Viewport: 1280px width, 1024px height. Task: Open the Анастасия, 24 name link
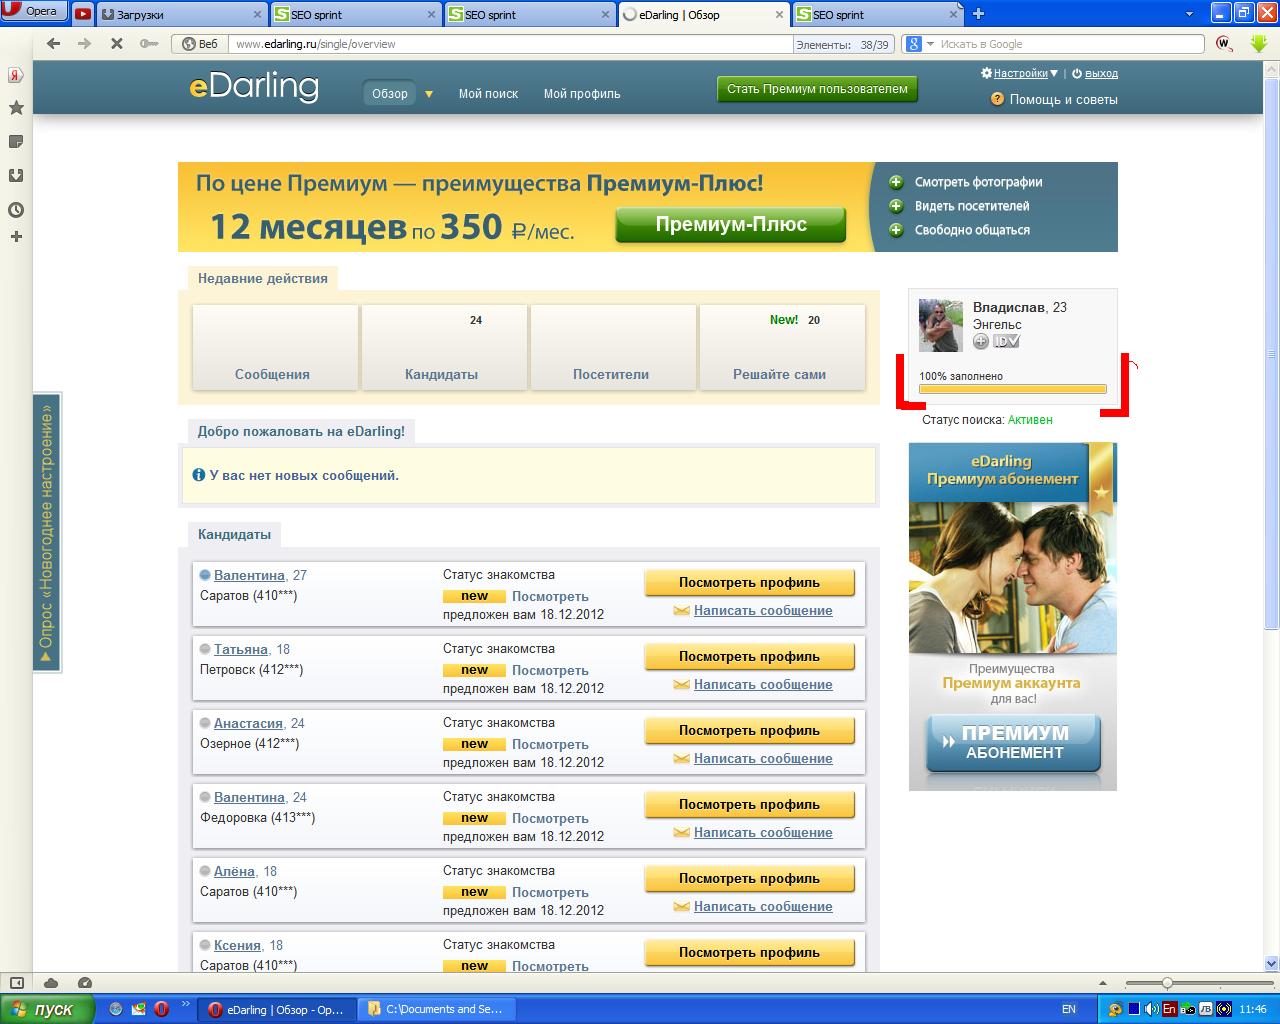pyautogui.click(x=248, y=723)
